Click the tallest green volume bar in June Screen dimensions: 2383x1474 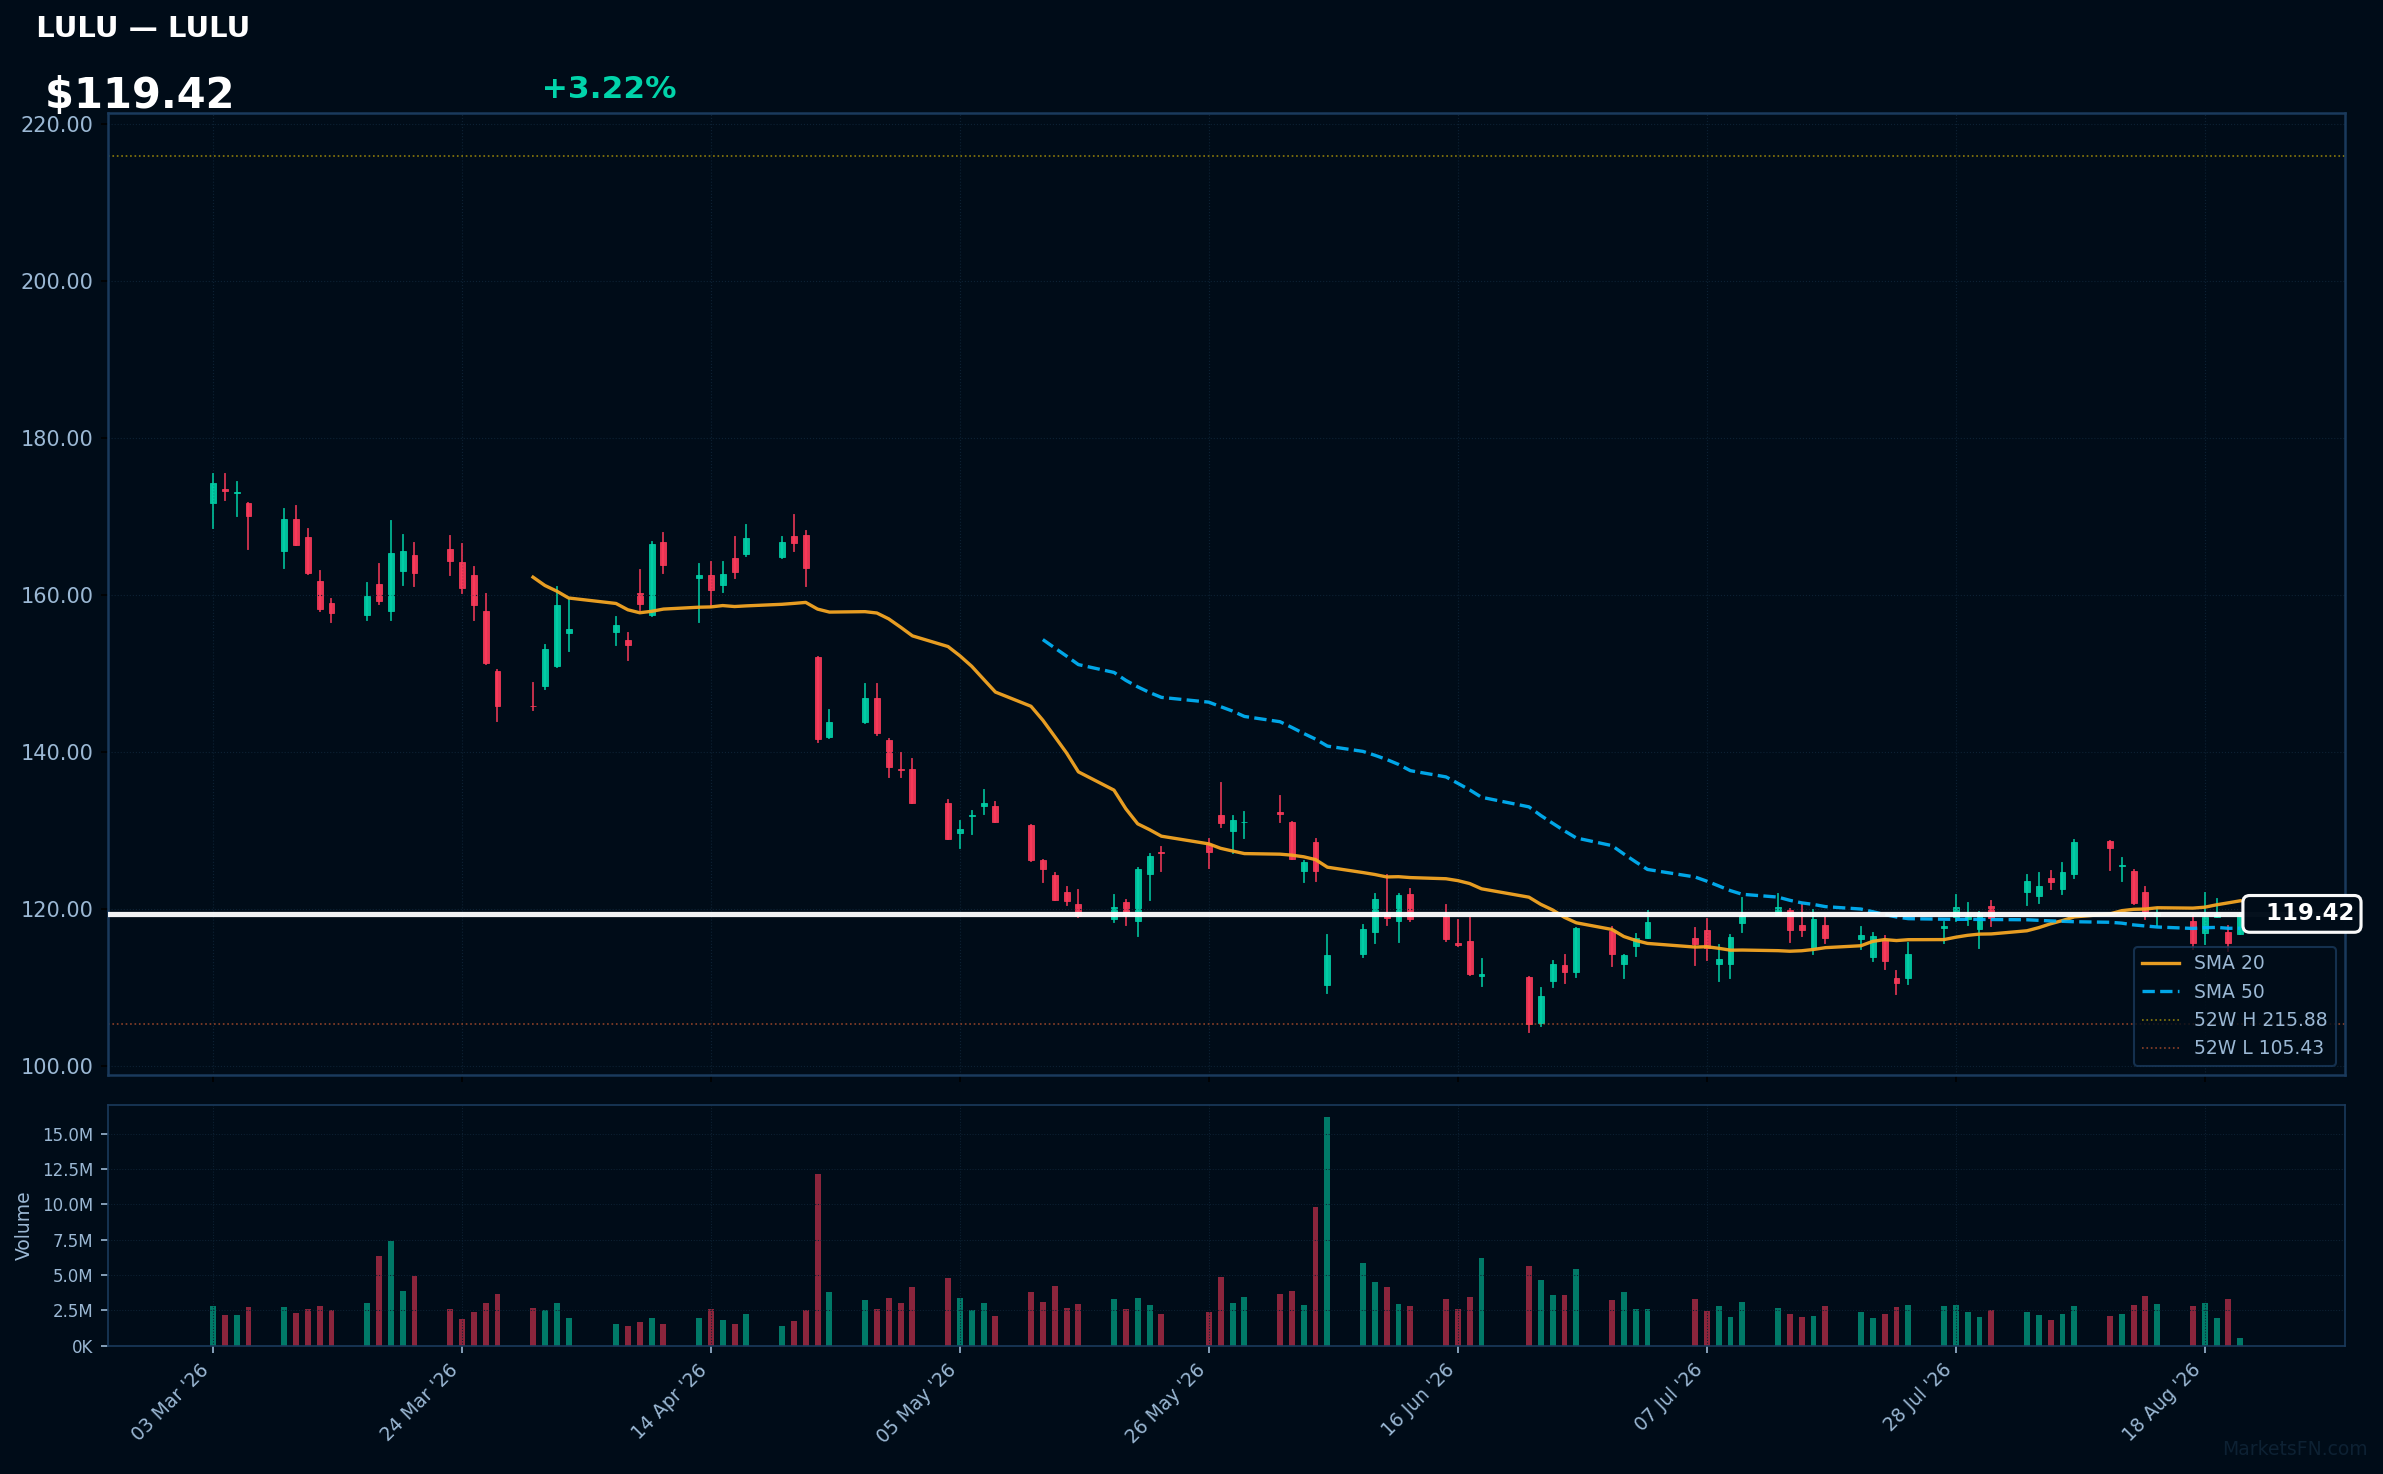tap(1327, 1231)
